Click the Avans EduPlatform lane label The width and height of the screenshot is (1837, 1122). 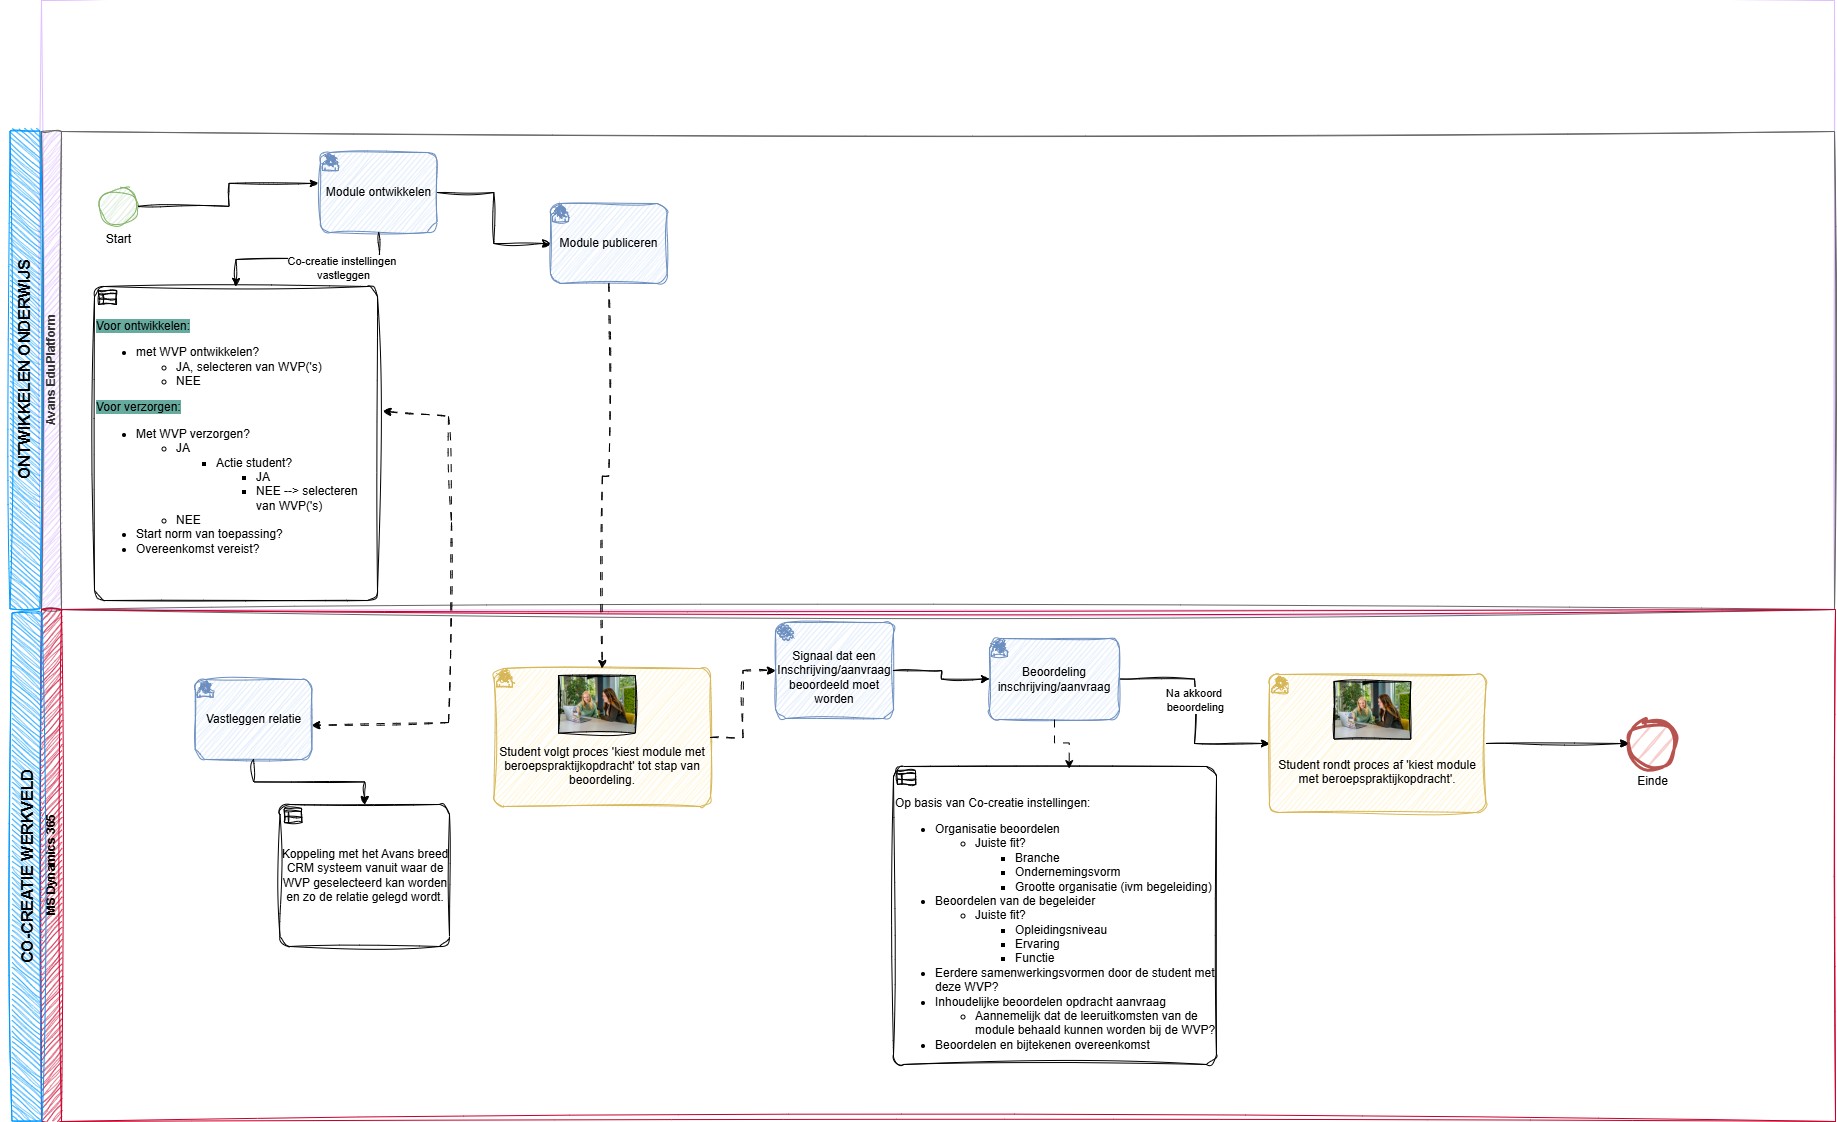(x=51, y=370)
